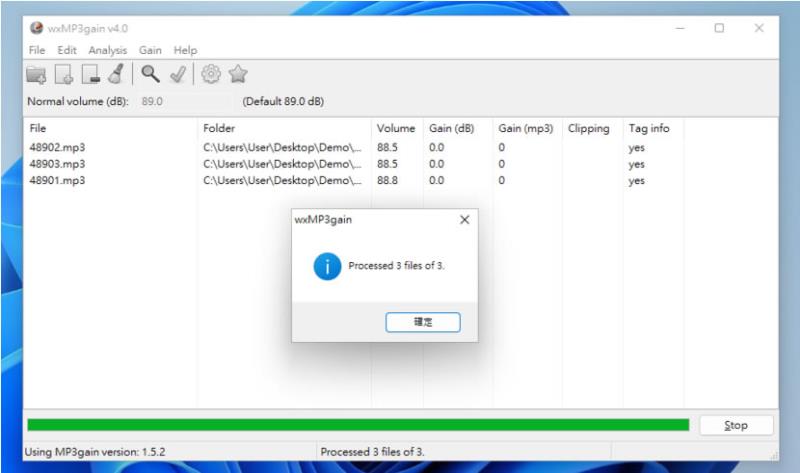
Task: Click the green progress bar
Action: pos(358,425)
